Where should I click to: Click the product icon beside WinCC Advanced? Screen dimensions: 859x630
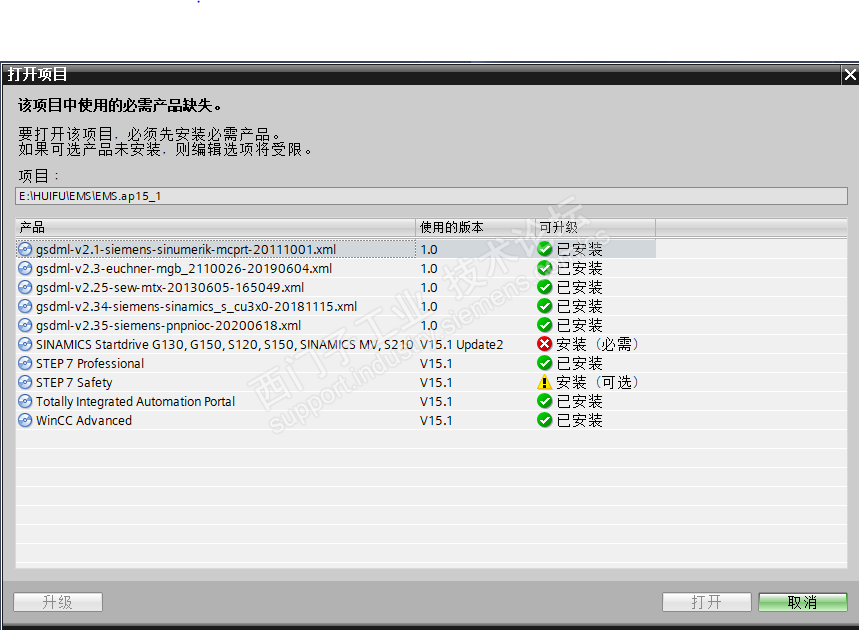pos(25,421)
